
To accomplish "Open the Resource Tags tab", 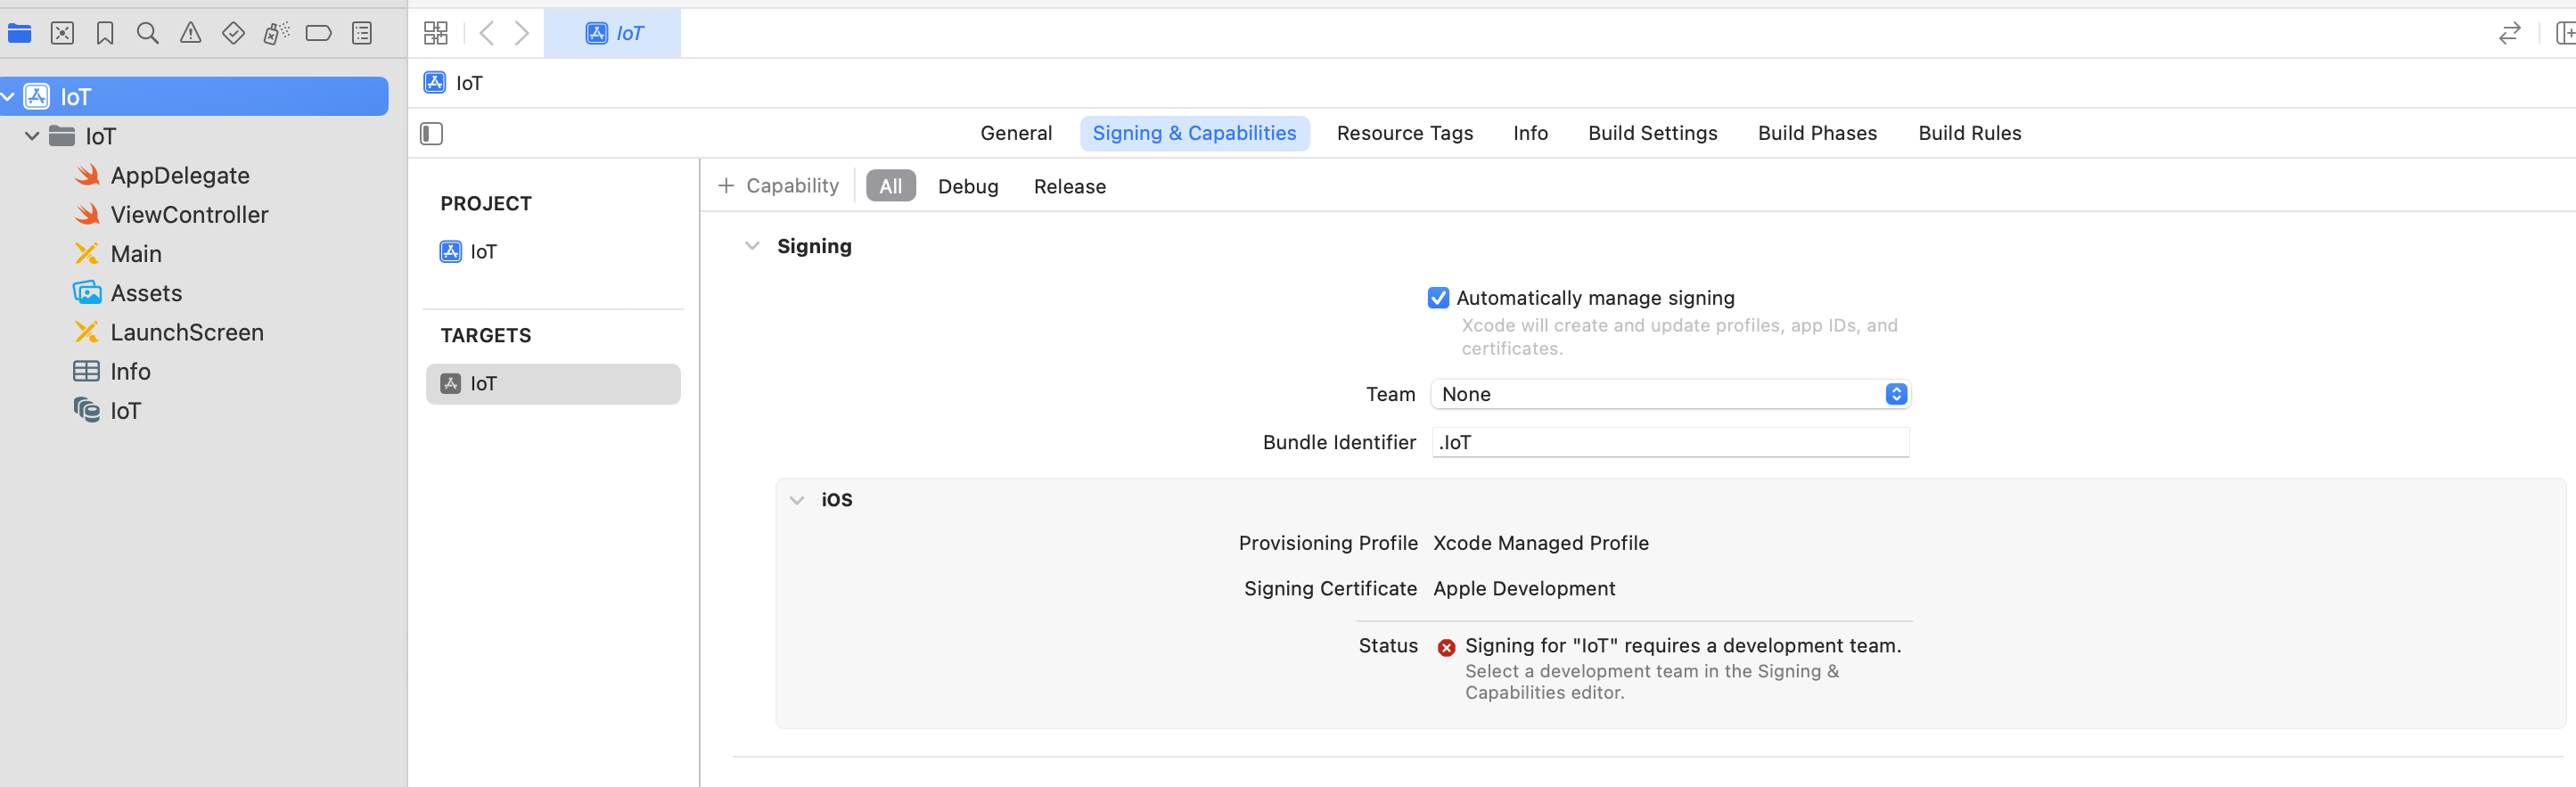I will click(x=1404, y=133).
